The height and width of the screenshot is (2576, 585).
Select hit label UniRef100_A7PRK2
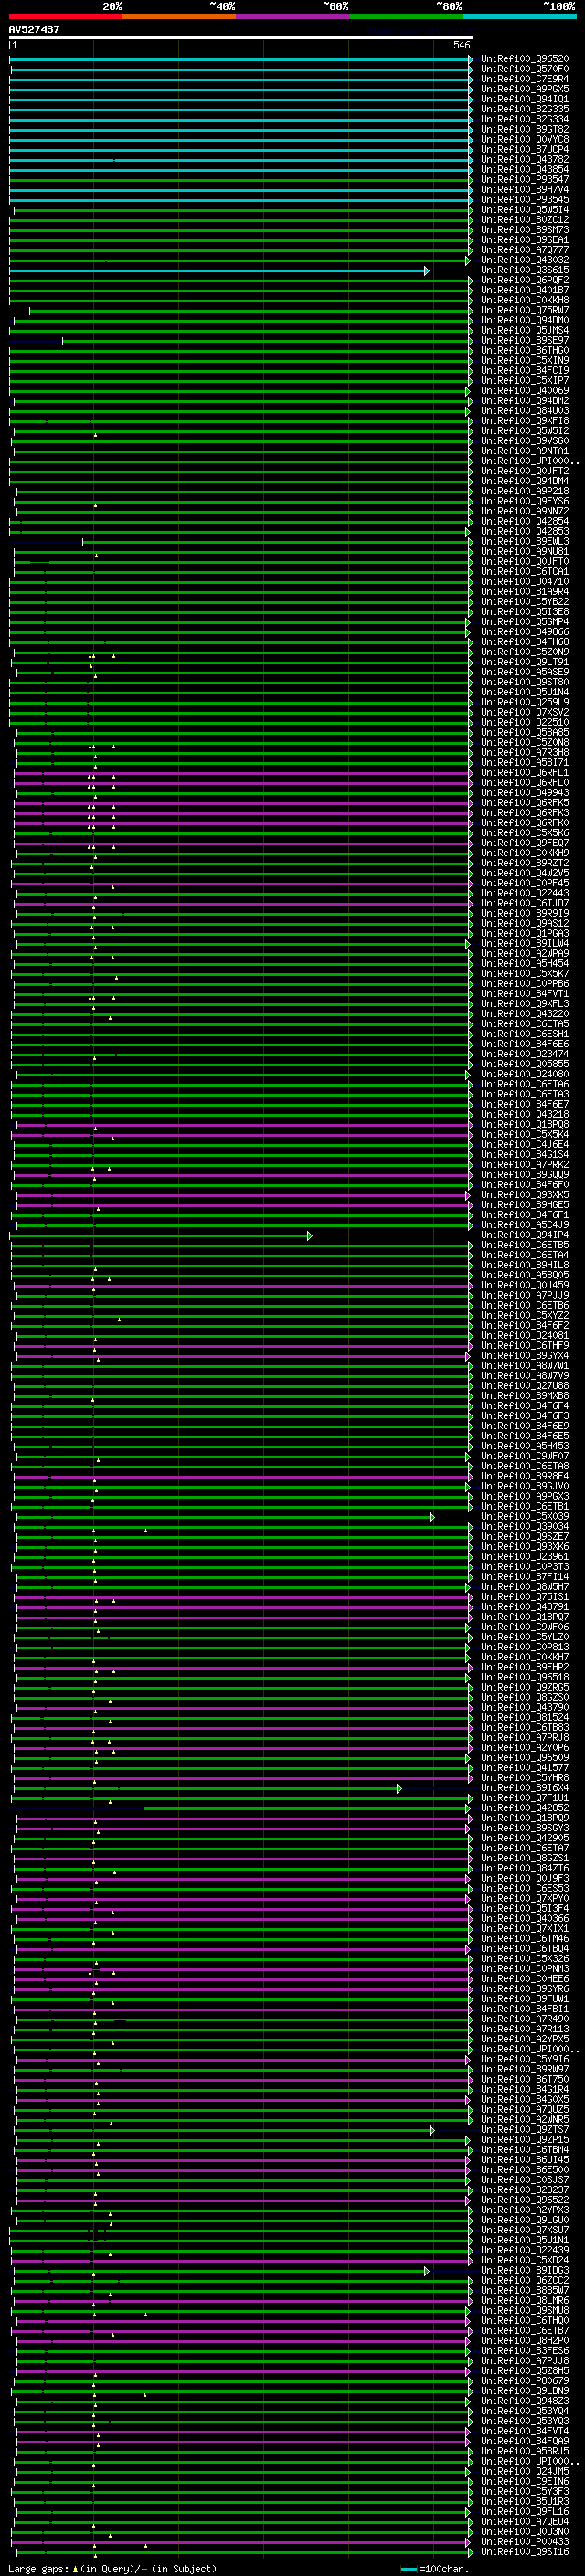(x=524, y=1164)
